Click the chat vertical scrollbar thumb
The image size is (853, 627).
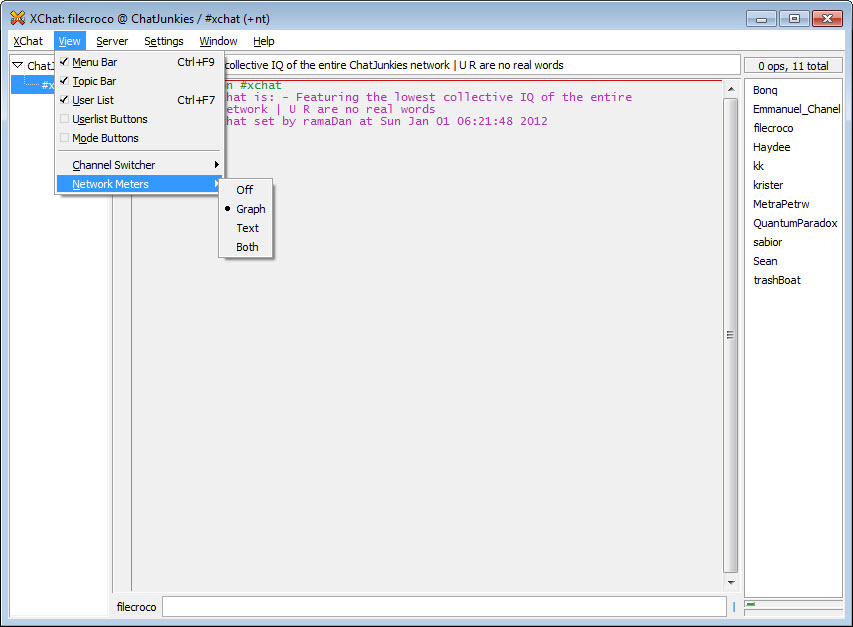731,335
